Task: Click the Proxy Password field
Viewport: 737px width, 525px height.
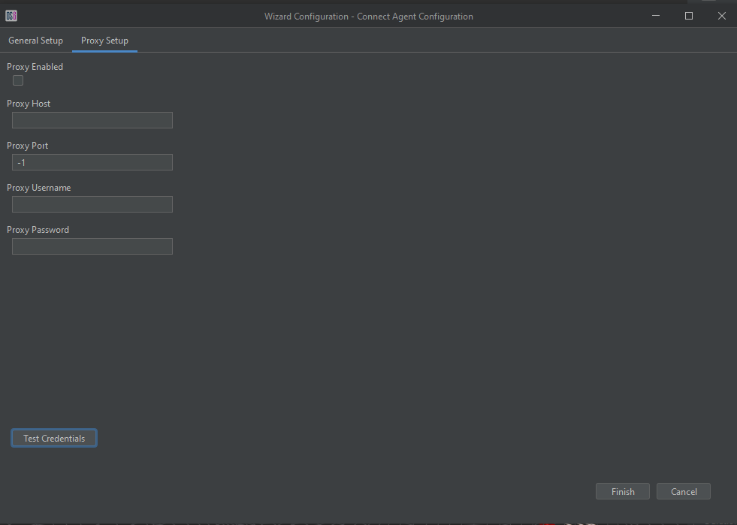Action: 92,246
